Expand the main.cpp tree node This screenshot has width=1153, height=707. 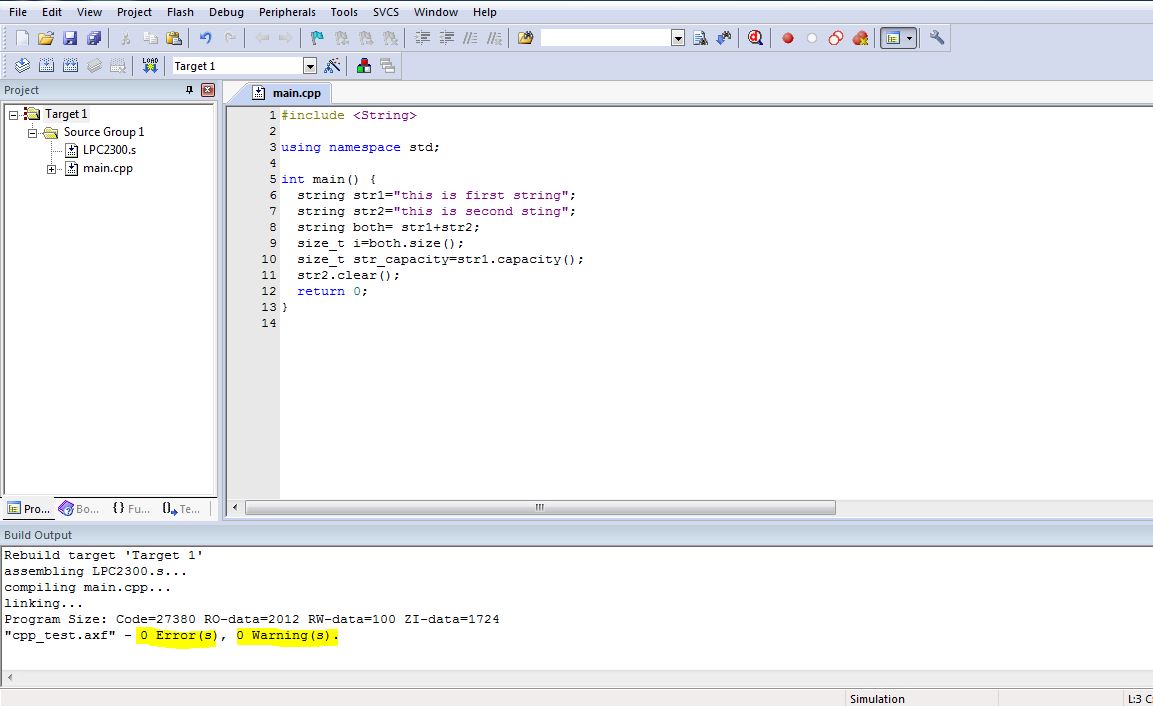(52, 169)
